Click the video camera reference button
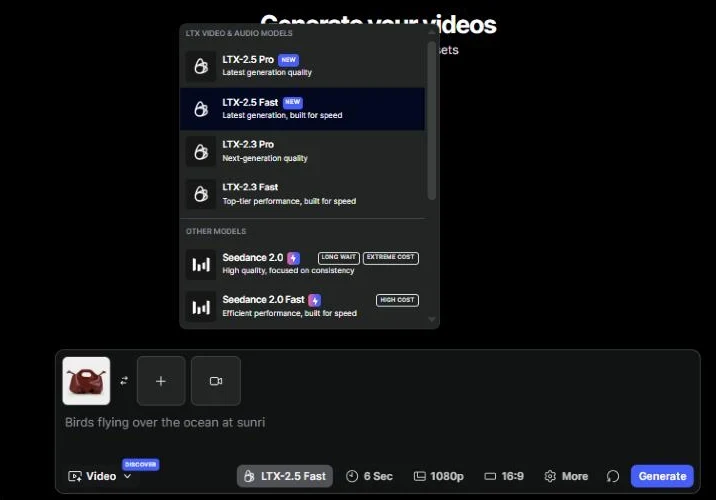Screen dimensions: 716x500 216,381
